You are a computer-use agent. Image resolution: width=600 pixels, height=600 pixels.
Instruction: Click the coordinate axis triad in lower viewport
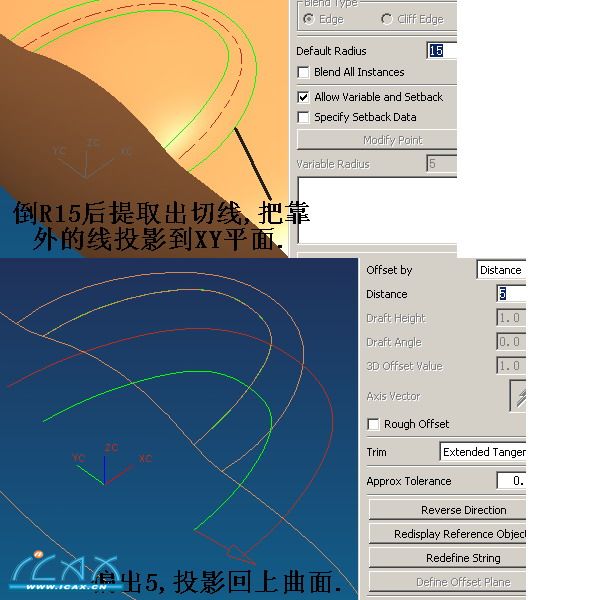(x=111, y=464)
